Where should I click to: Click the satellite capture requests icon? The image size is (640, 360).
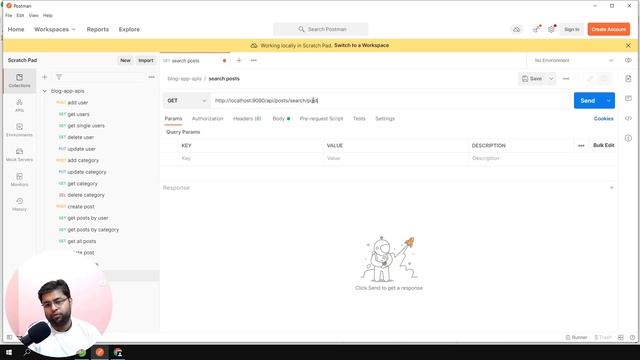click(x=536, y=29)
